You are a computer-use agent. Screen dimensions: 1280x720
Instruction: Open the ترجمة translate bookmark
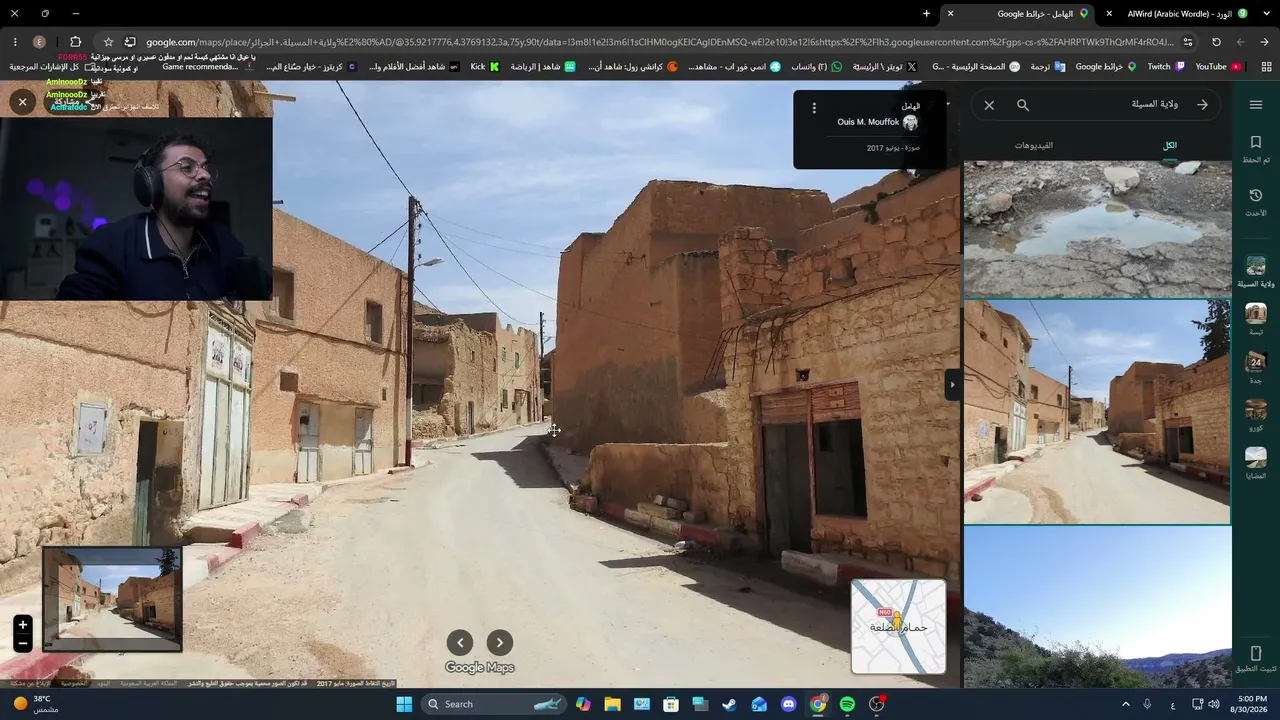pyautogui.click(x=1048, y=67)
